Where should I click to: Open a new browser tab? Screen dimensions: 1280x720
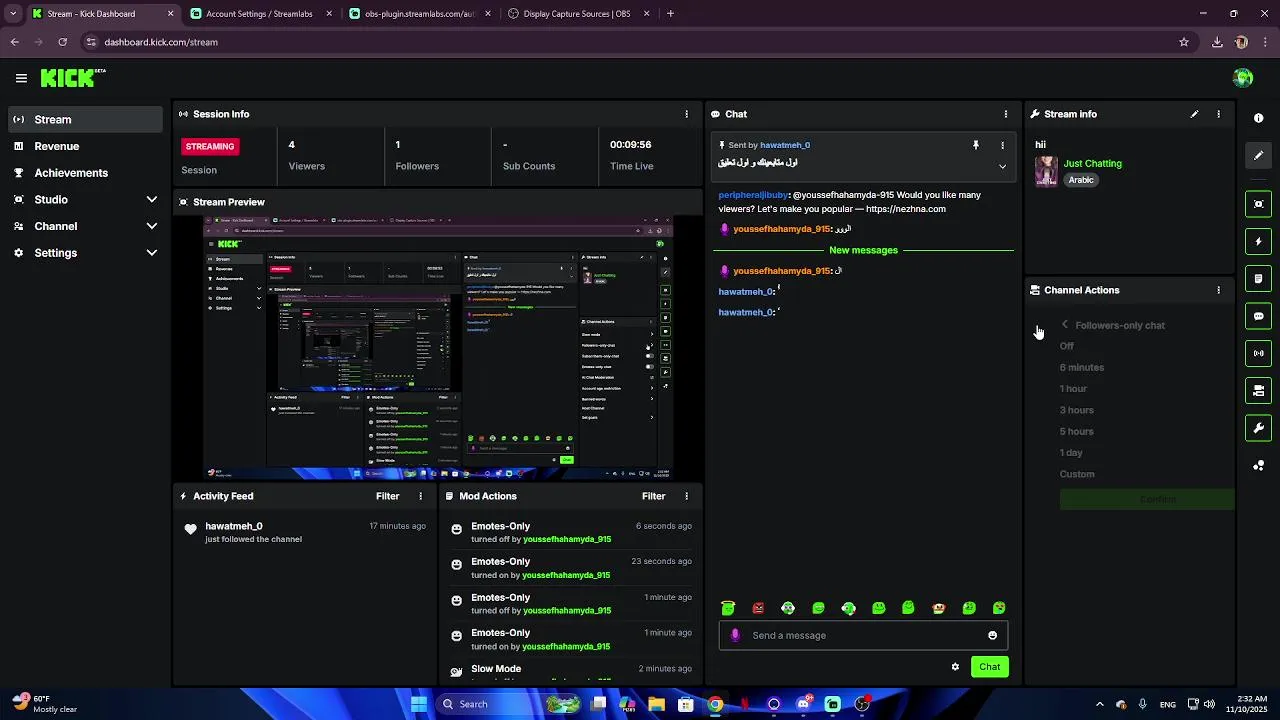pyautogui.click(x=670, y=14)
